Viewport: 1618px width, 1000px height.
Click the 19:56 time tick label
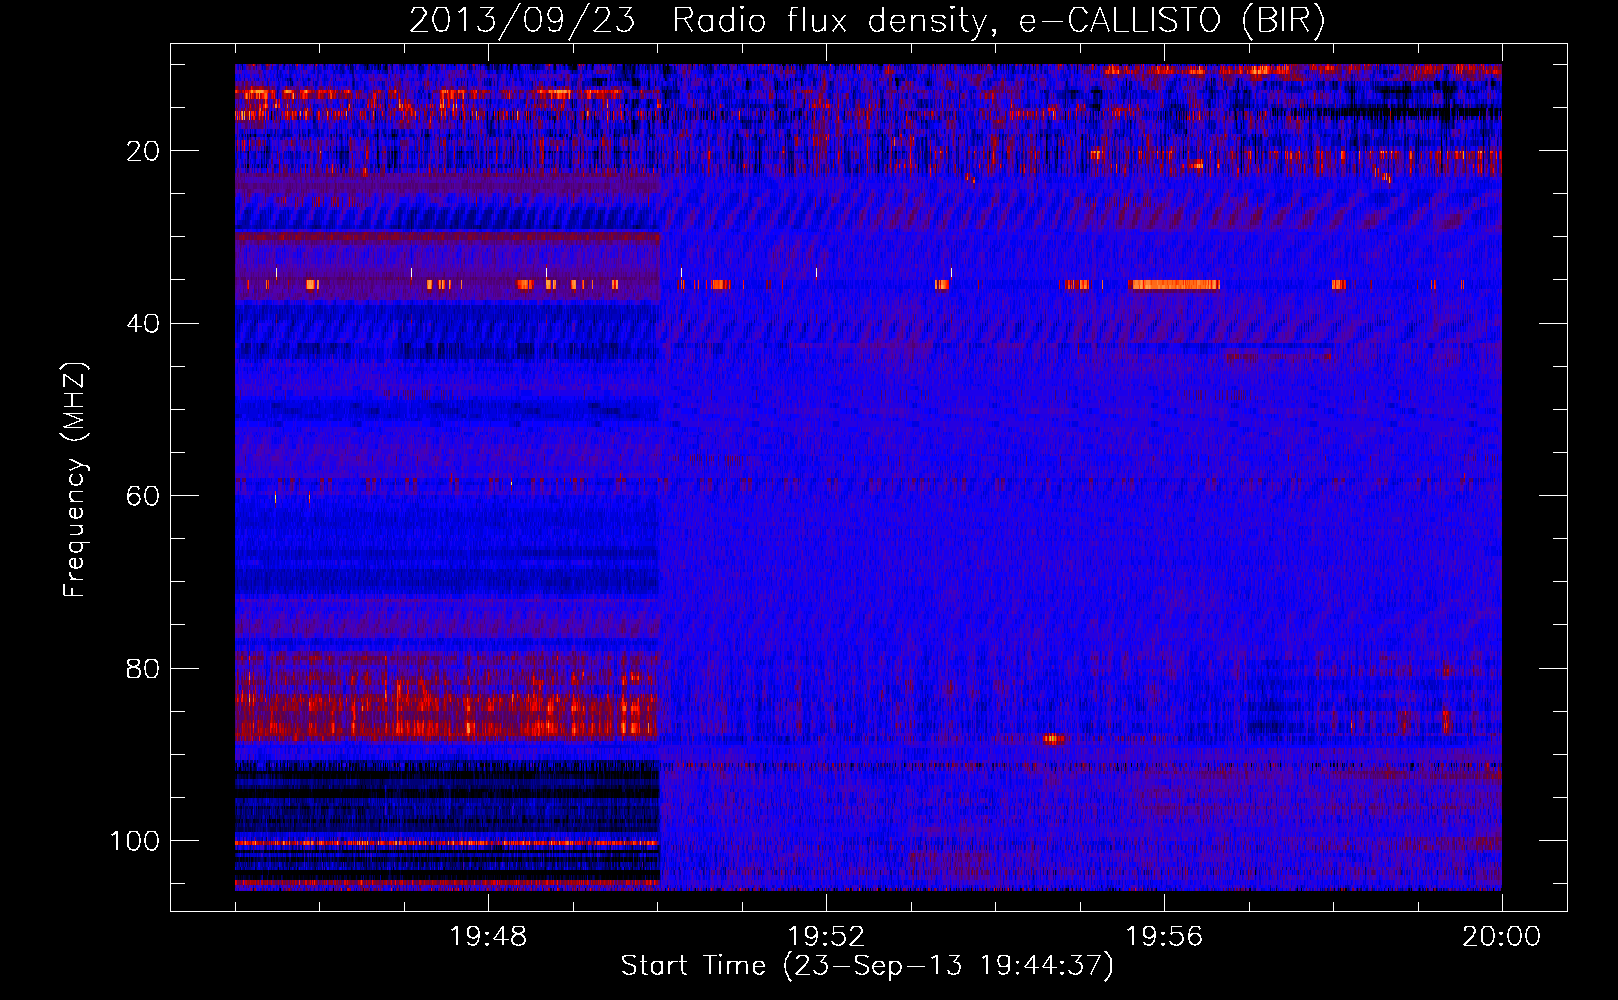tap(1164, 937)
